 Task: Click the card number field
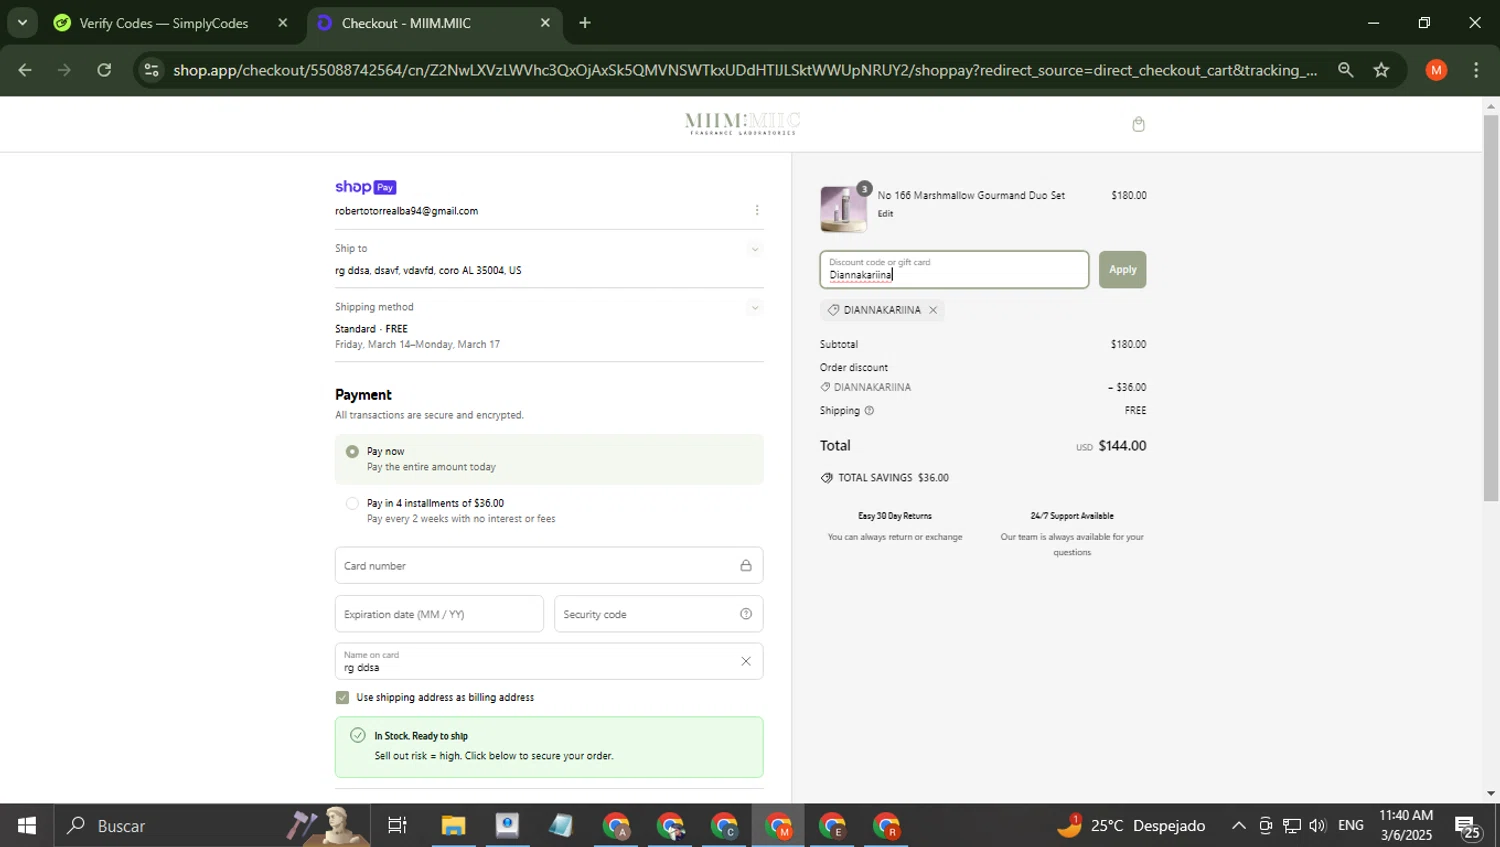(x=549, y=566)
